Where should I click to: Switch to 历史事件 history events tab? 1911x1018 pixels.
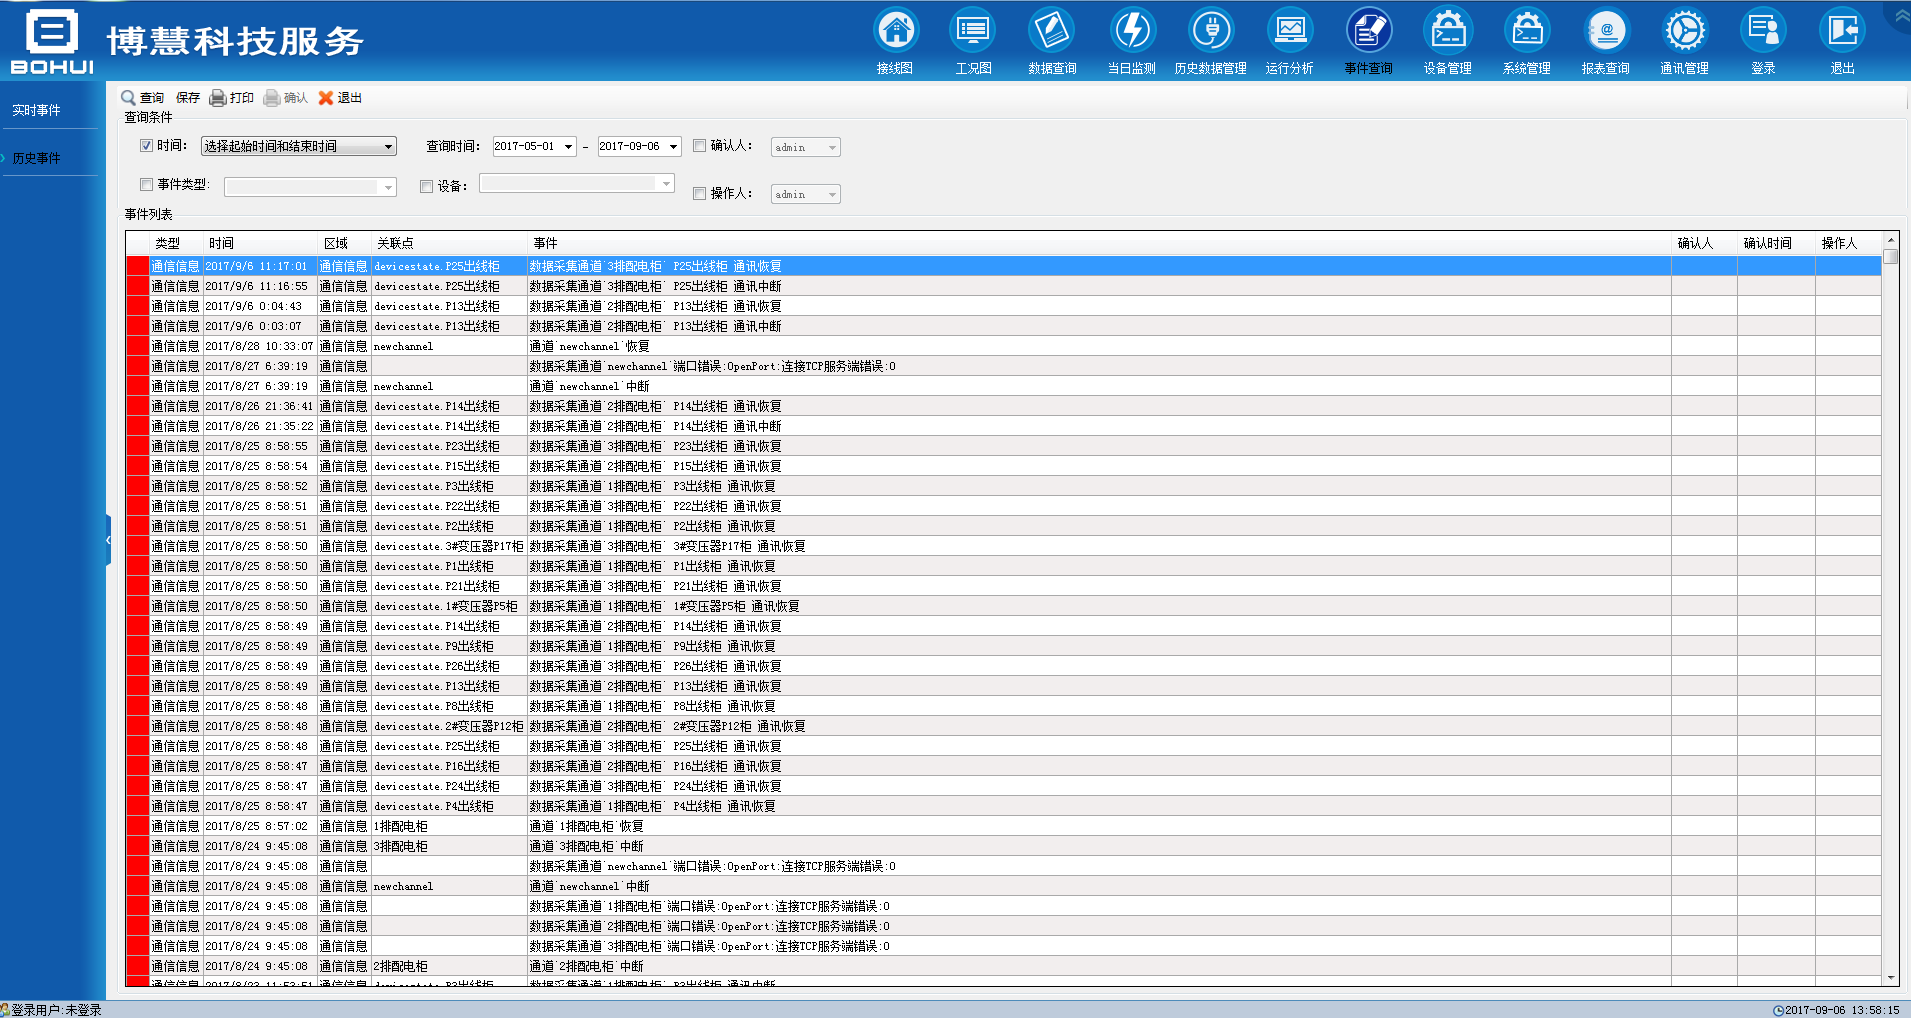[37, 159]
